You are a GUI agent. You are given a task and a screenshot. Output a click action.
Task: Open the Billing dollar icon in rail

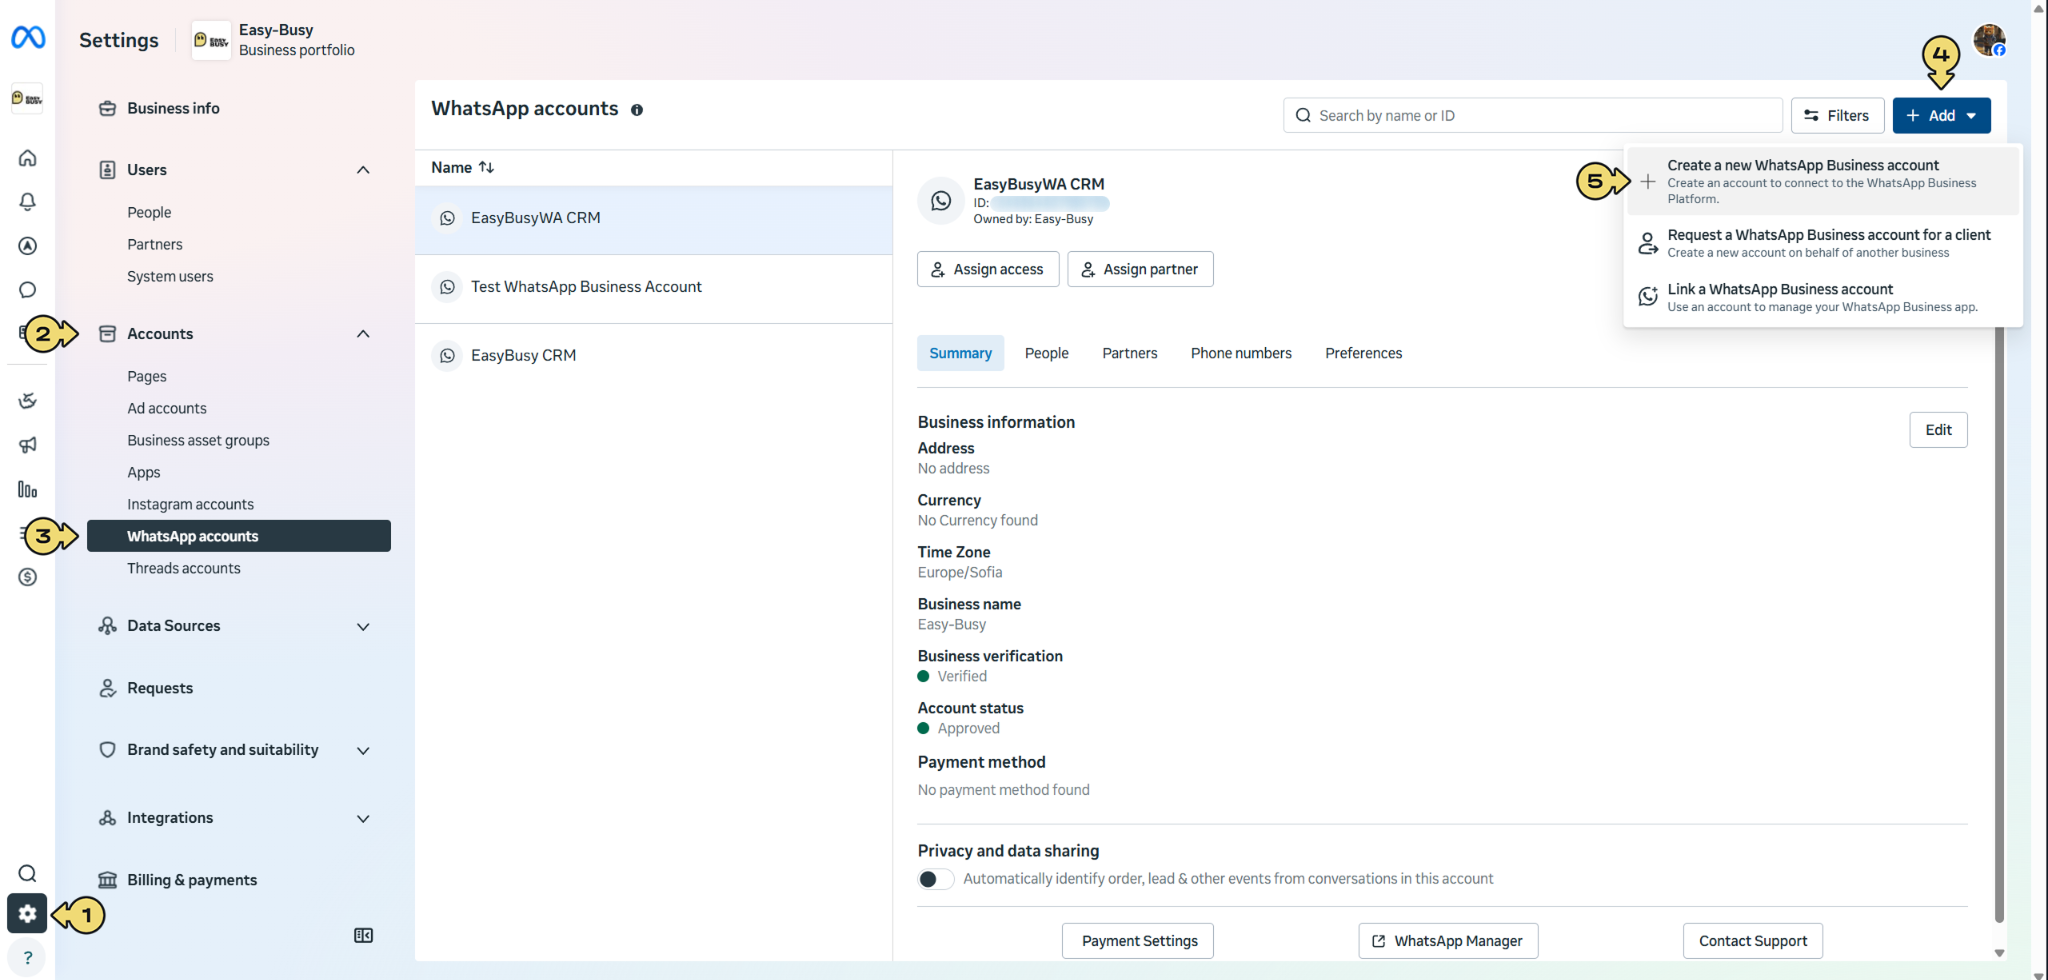(28, 577)
